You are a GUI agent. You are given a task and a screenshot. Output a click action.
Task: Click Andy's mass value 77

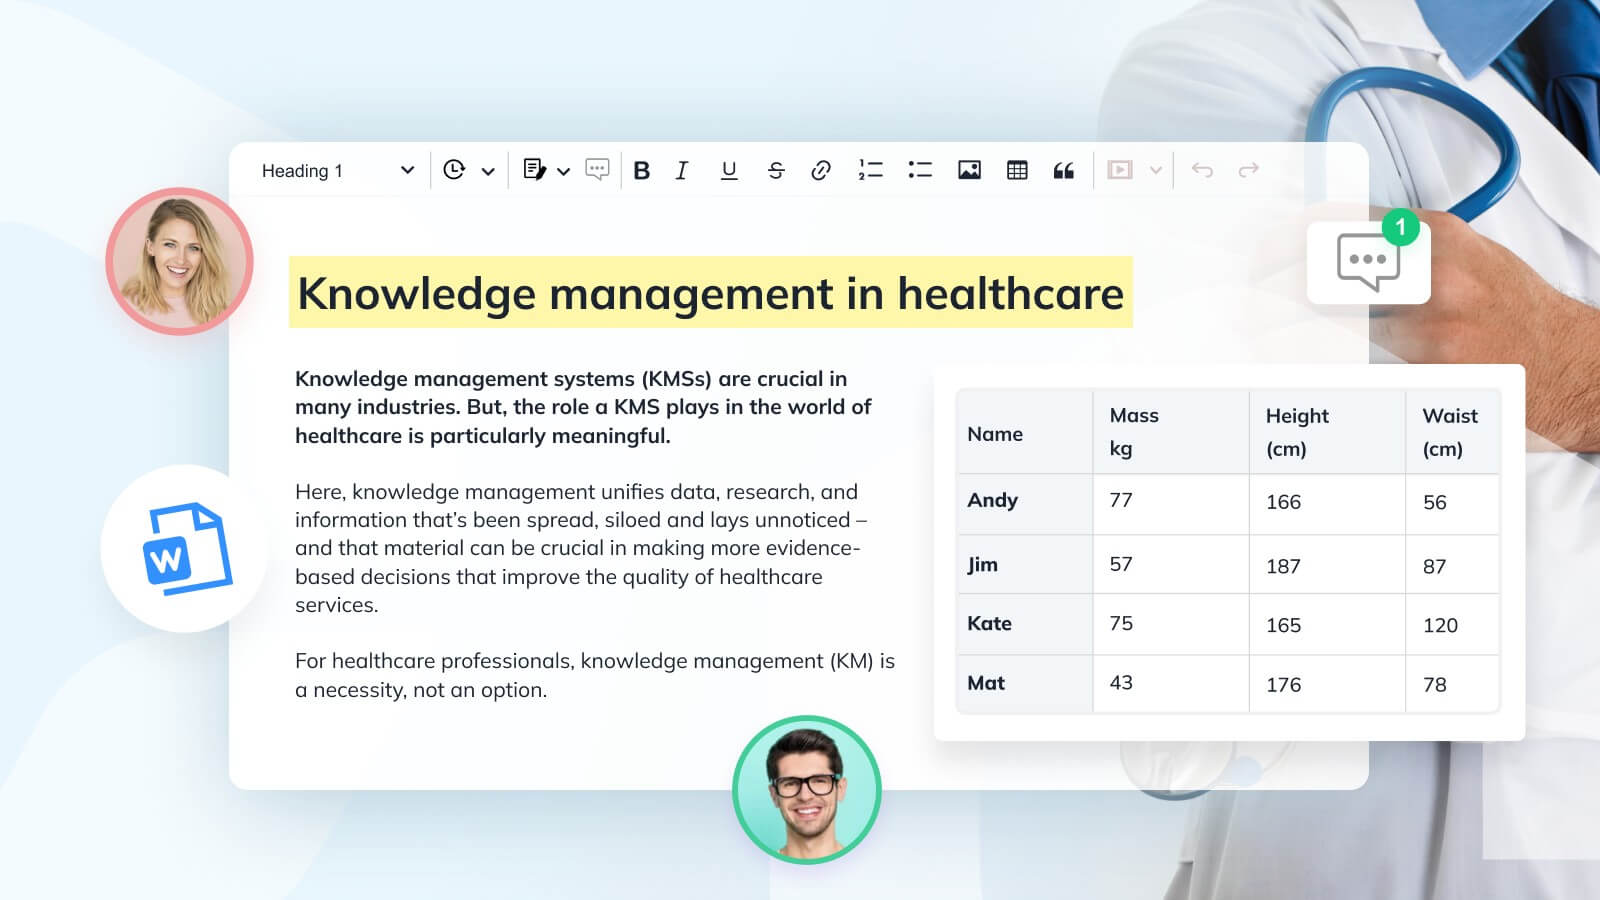[1121, 500]
